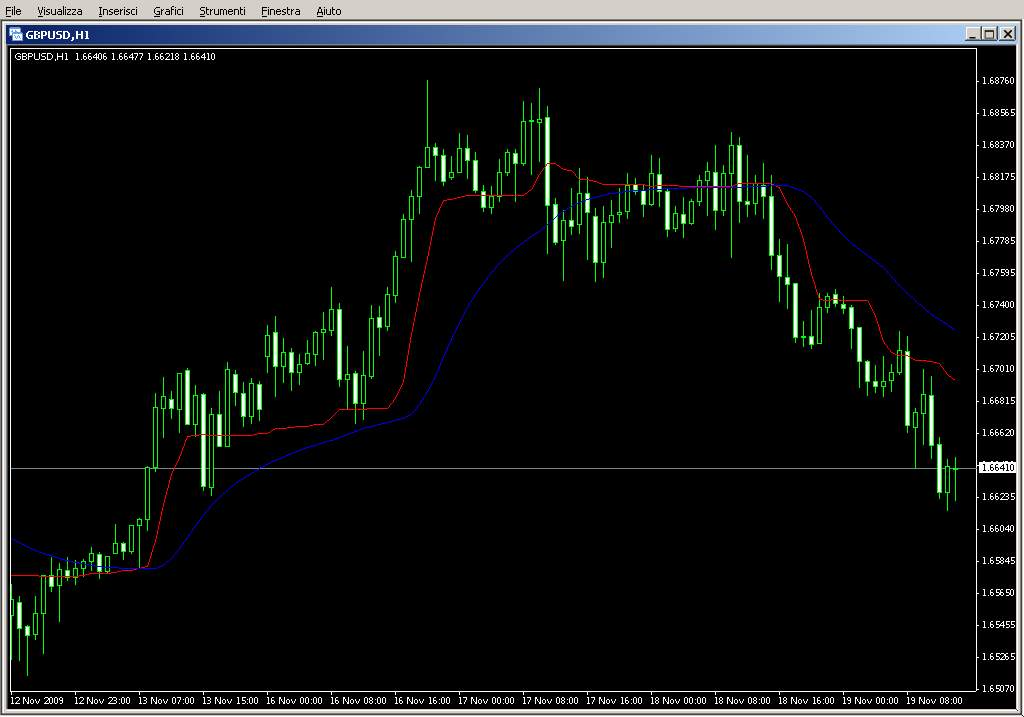Open the File menu
Viewport: 1024px width, 717px height.
tap(13, 11)
